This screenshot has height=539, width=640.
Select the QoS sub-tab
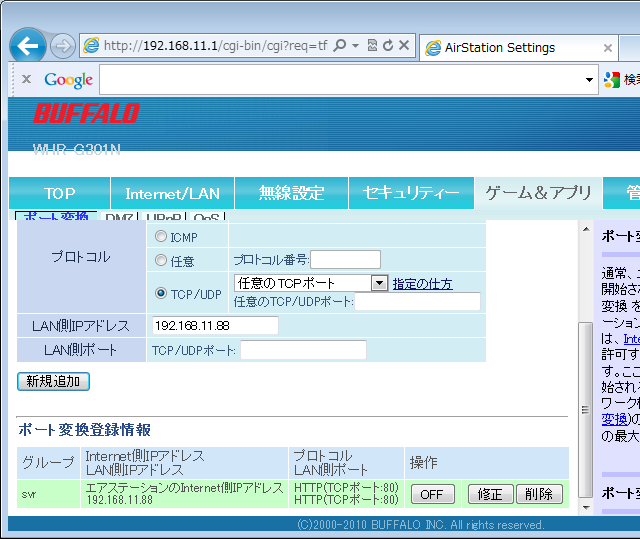point(207,216)
